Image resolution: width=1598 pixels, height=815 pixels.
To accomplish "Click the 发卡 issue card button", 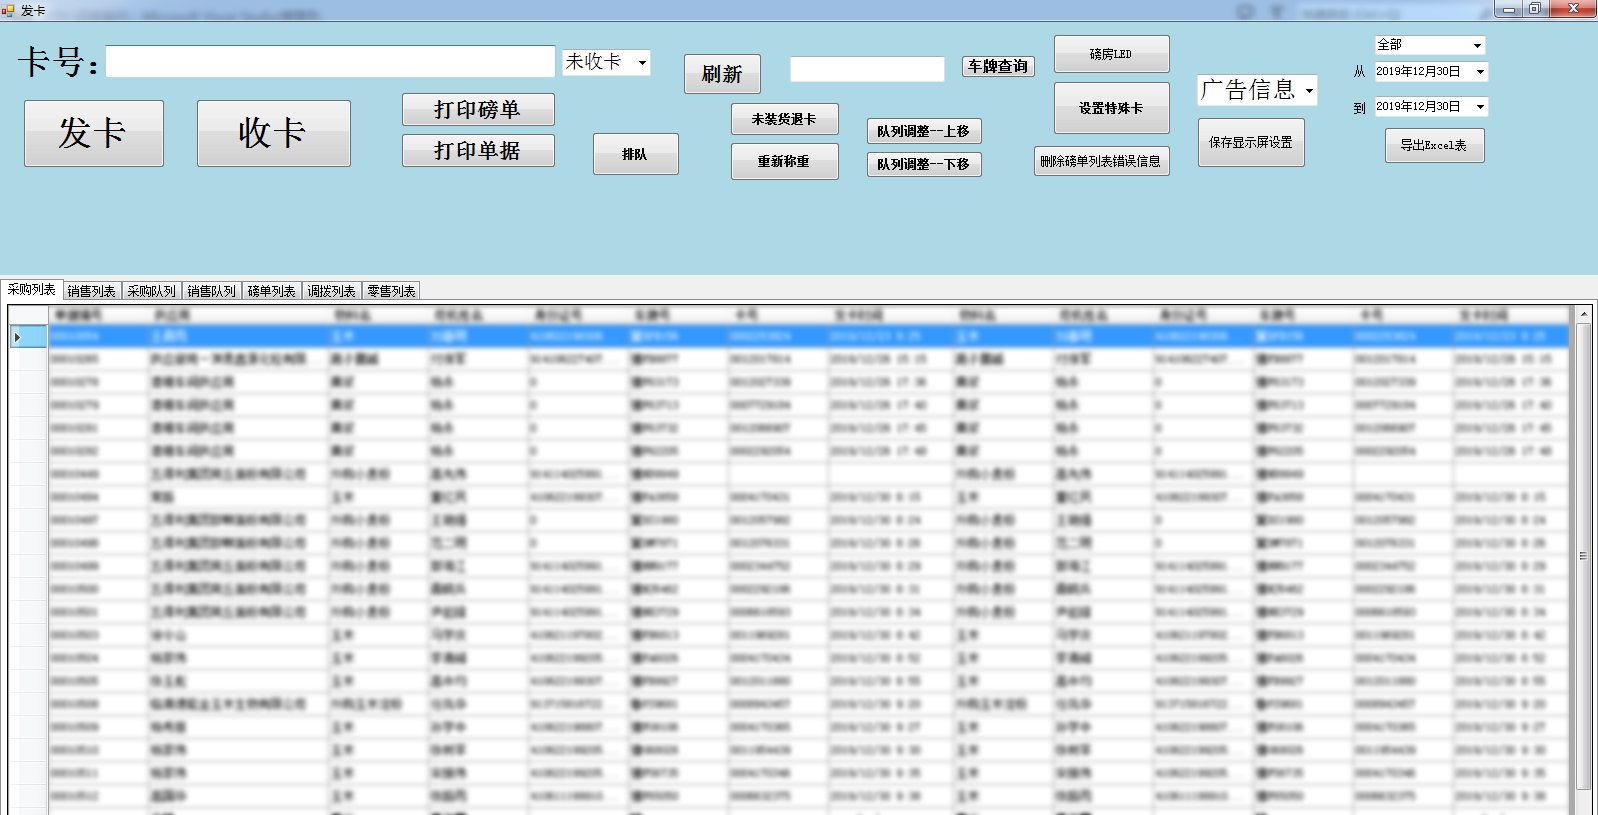I will pyautogui.click(x=93, y=133).
